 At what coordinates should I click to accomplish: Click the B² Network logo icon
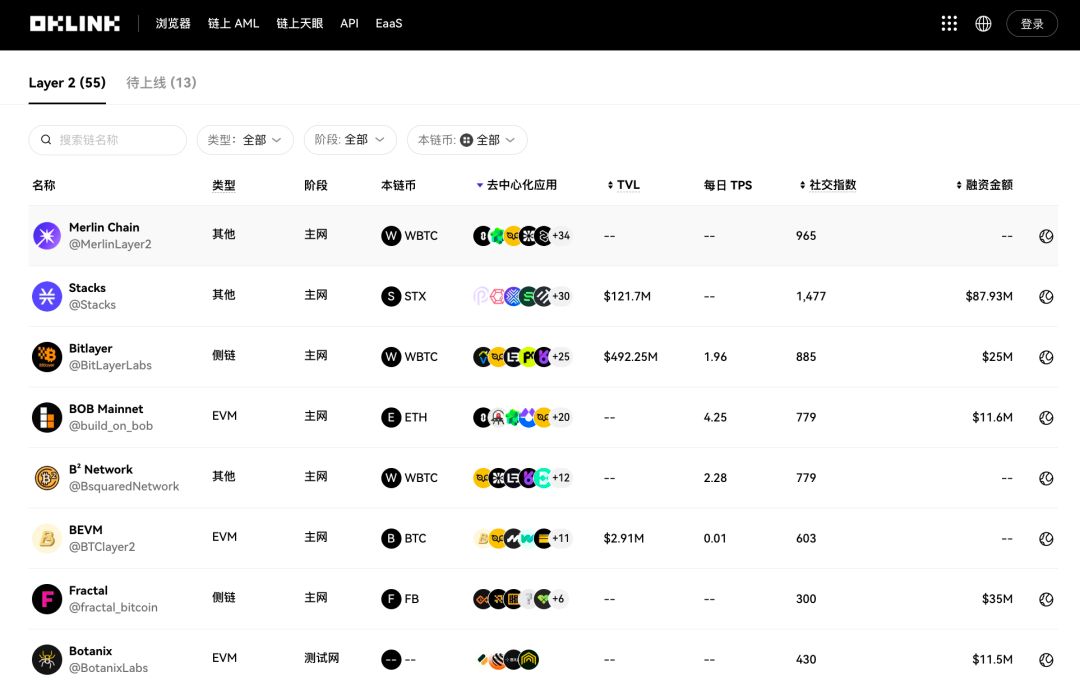click(47, 478)
